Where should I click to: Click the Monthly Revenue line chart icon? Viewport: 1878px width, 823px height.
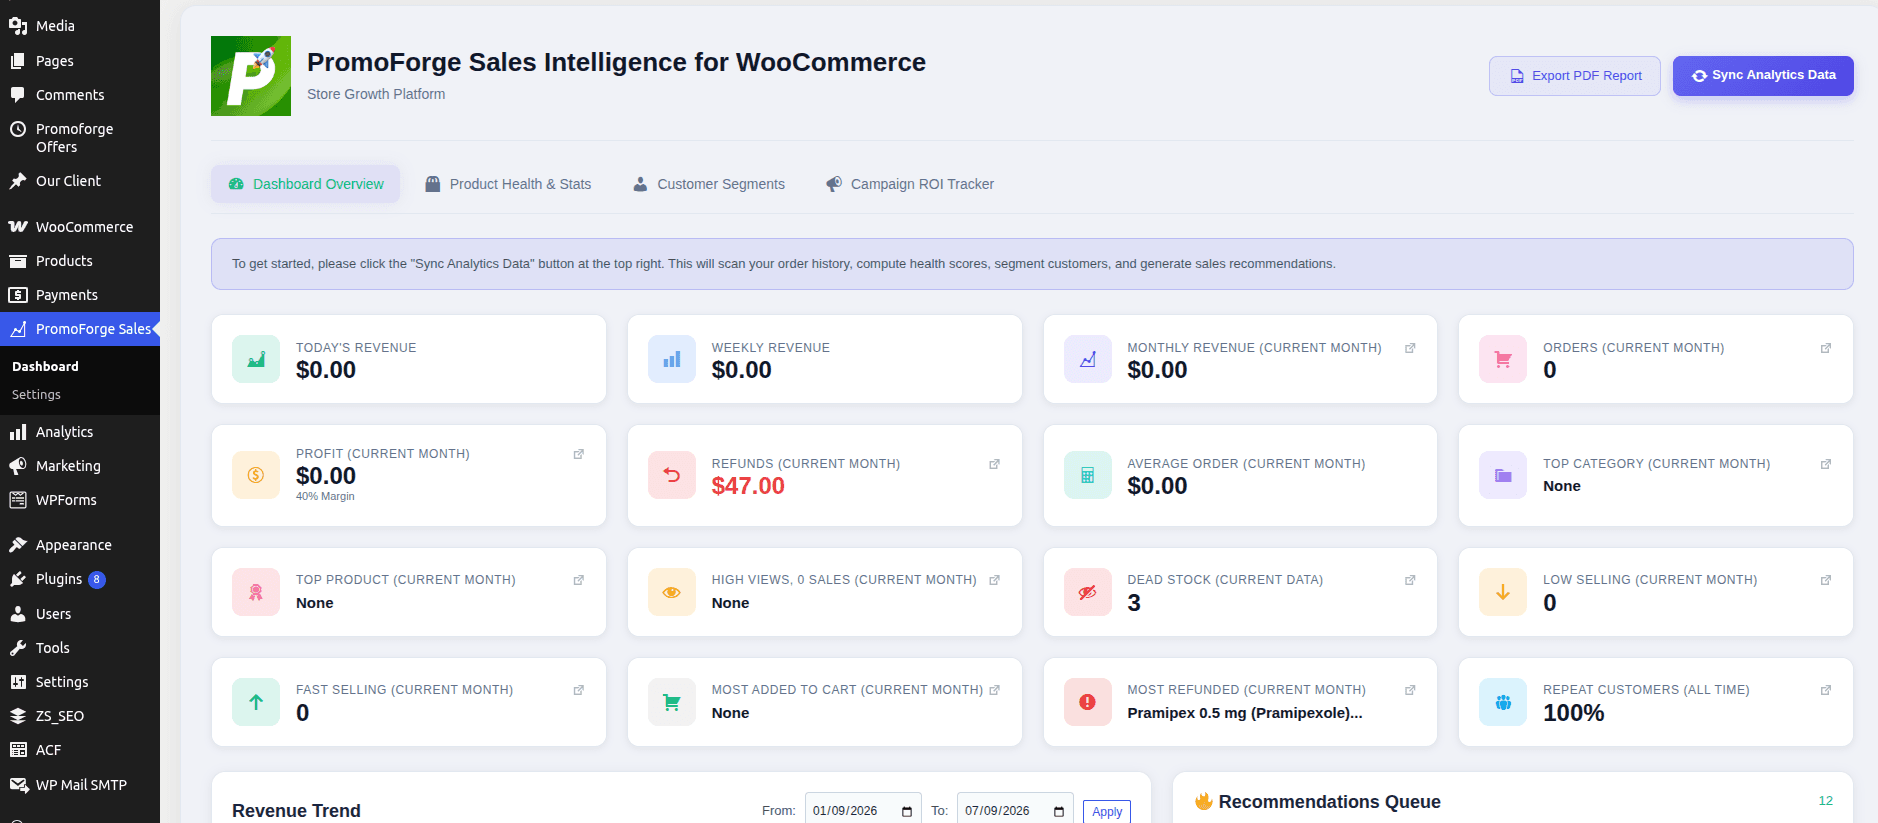1088,359
